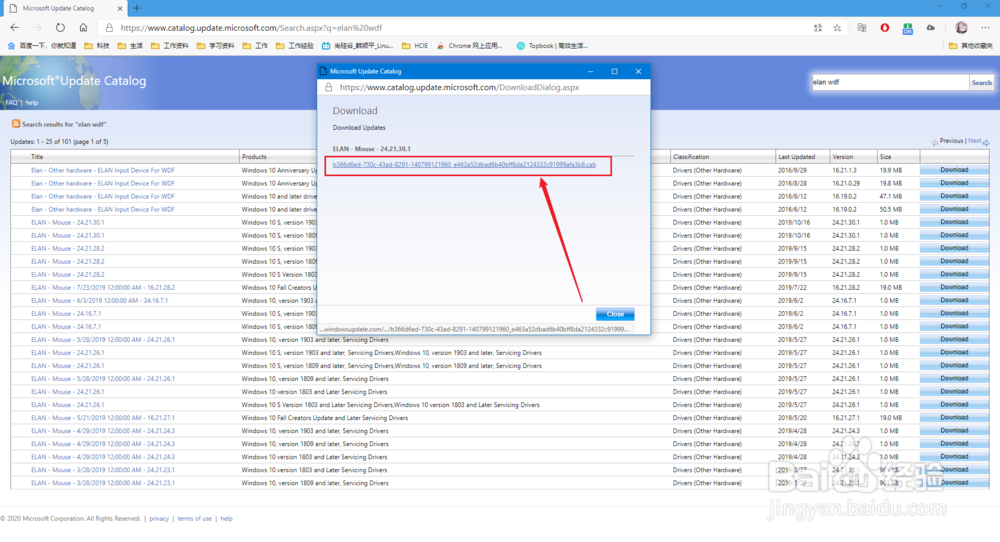Image resolution: width=1000 pixels, height=542 pixels.
Task: Open the user profile avatar
Action: (x=961, y=27)
